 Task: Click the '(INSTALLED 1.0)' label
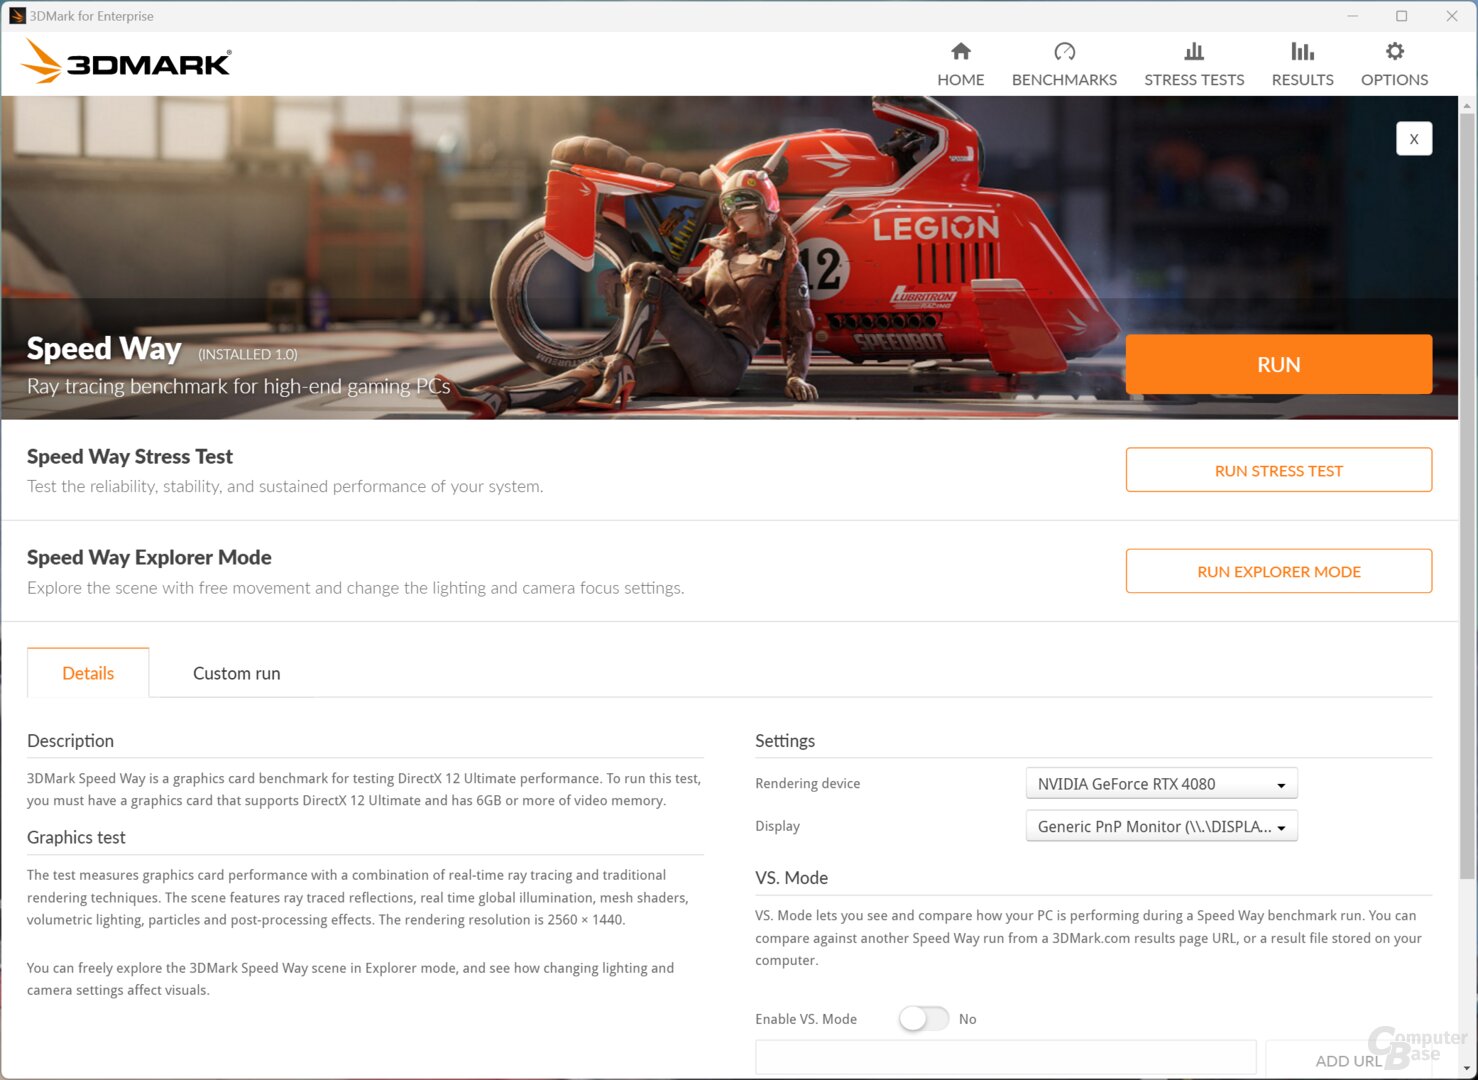(x=247, y=354)
